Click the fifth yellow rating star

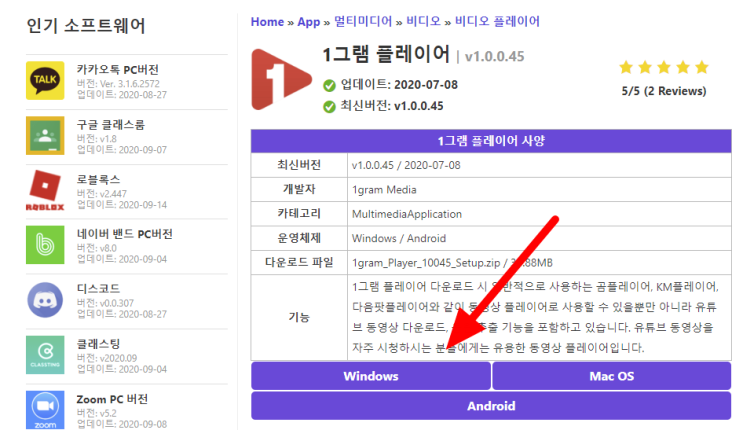(x=702, y=67)
